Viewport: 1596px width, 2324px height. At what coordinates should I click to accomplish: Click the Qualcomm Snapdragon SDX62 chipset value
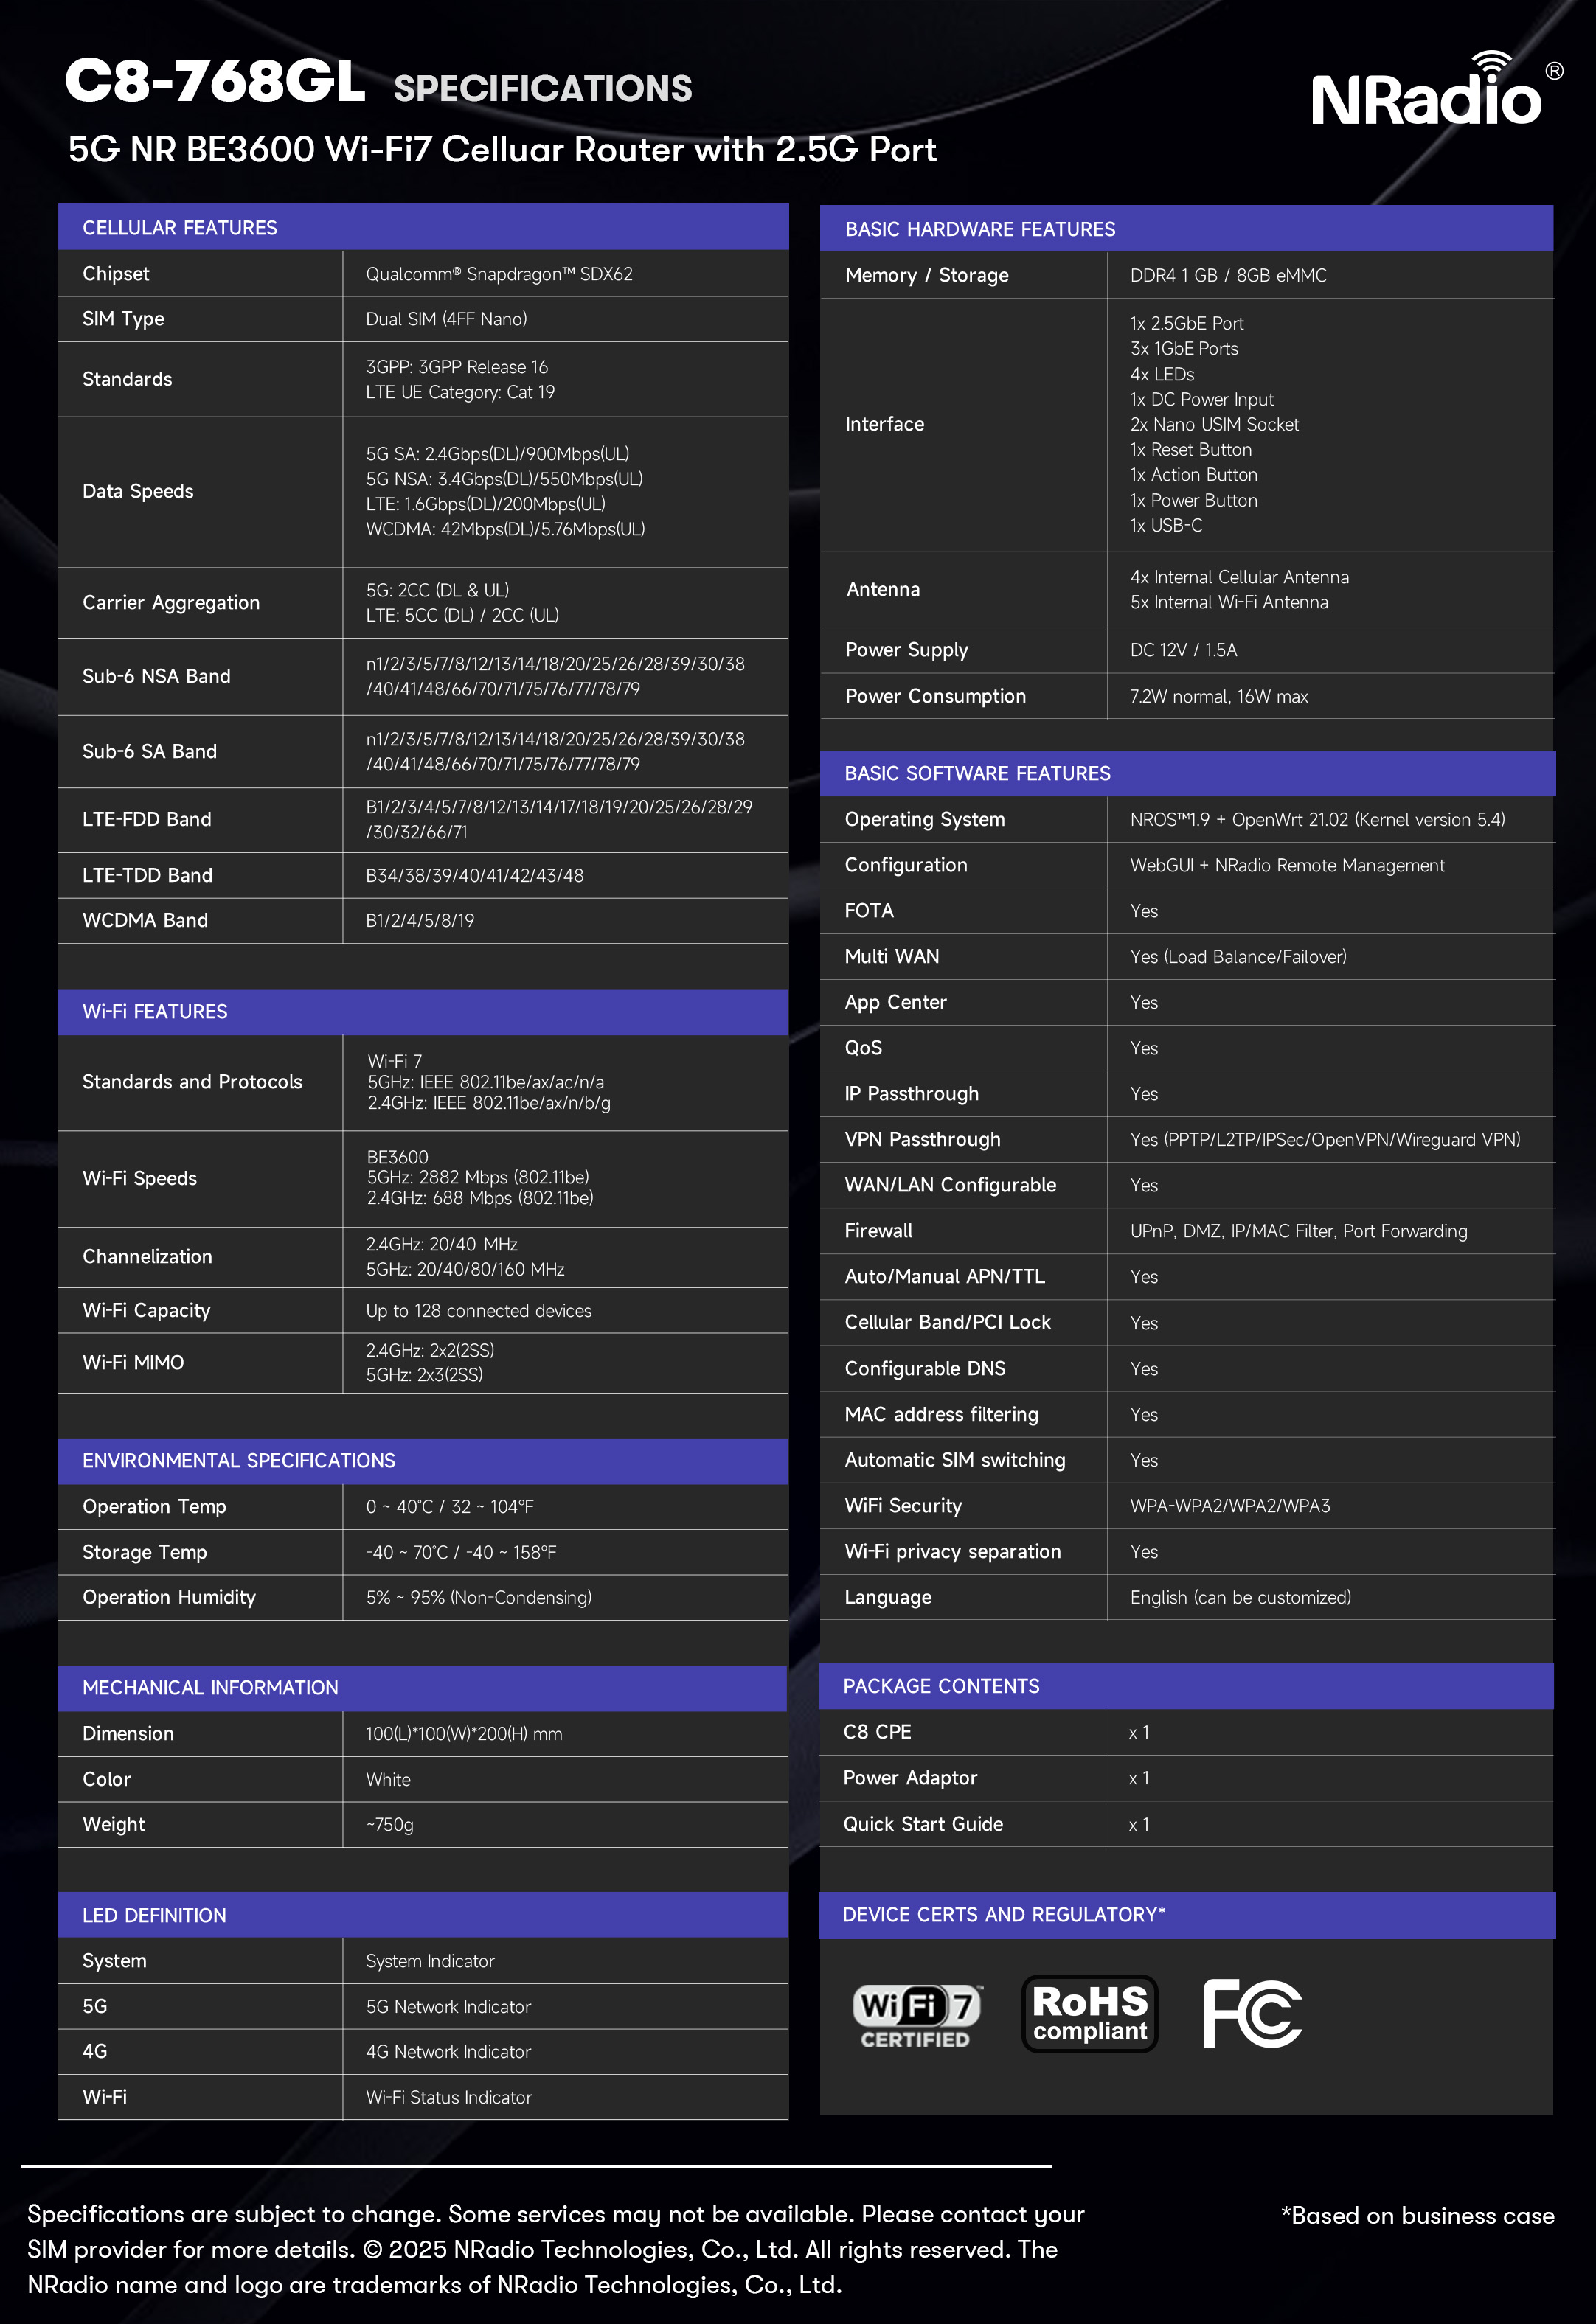coord(499,274)
